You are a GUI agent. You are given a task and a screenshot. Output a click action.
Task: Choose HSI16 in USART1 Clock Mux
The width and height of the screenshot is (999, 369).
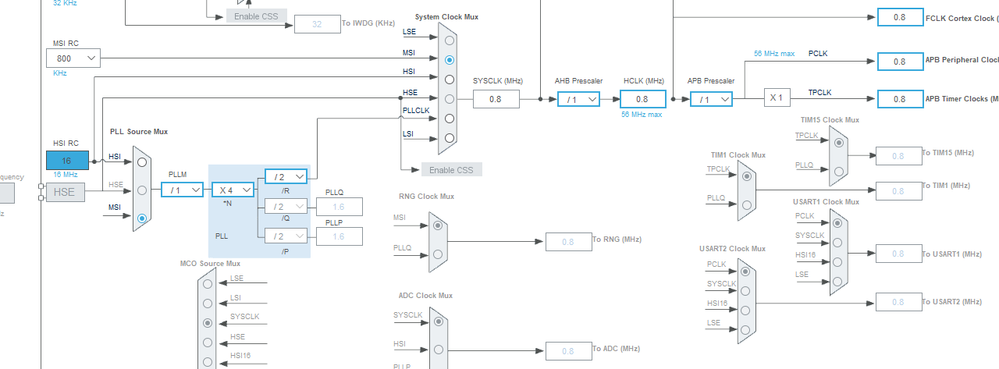(x=838, y=261)
